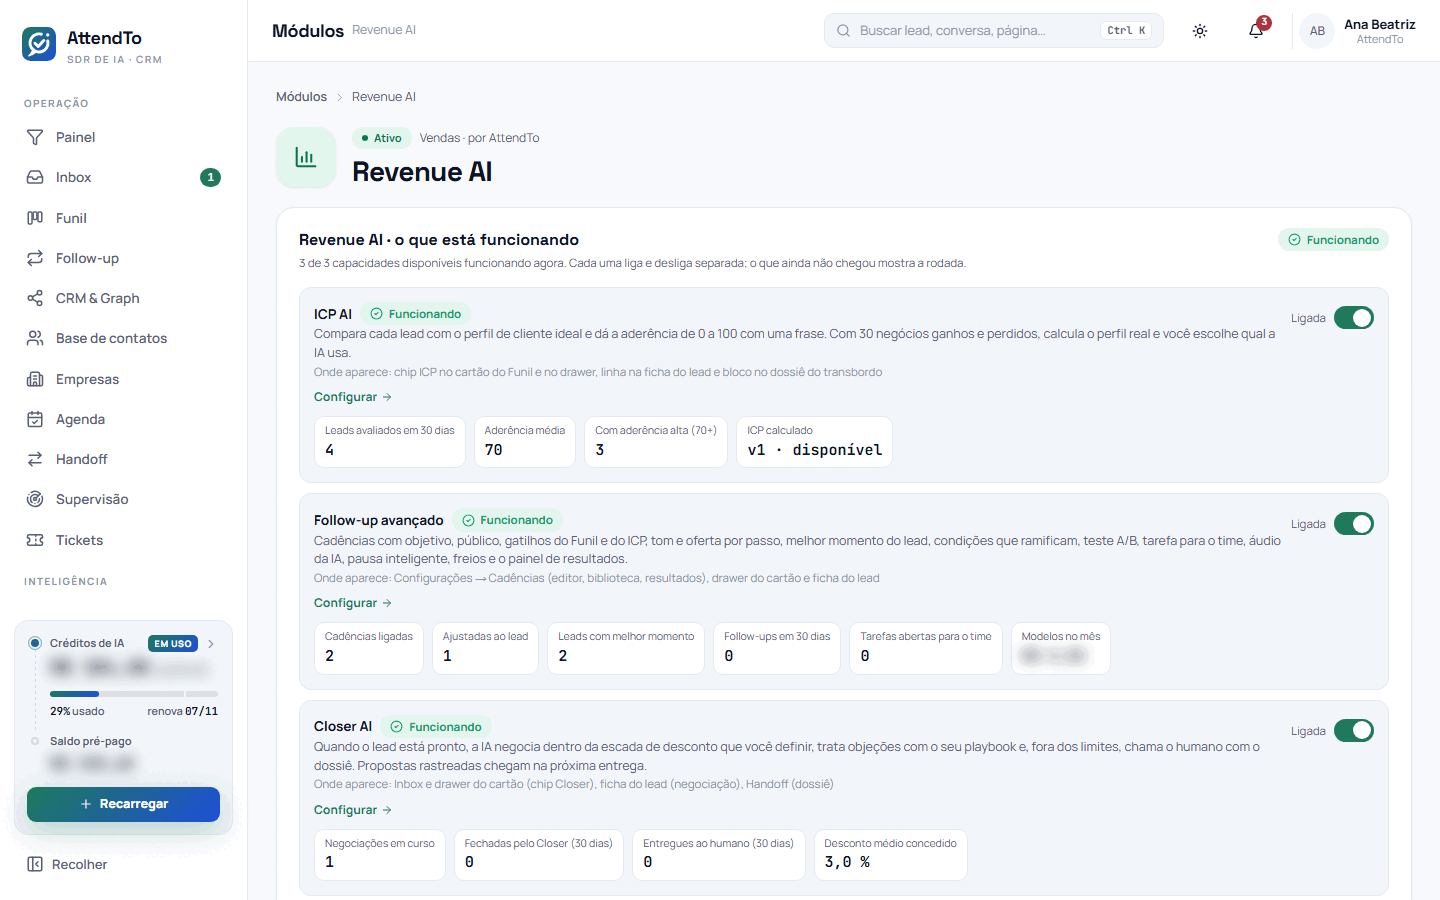Viewport: 1440px width, 900px height.
Task: Click Tarefas abertas para o time card
Action: tap(926, 648)
